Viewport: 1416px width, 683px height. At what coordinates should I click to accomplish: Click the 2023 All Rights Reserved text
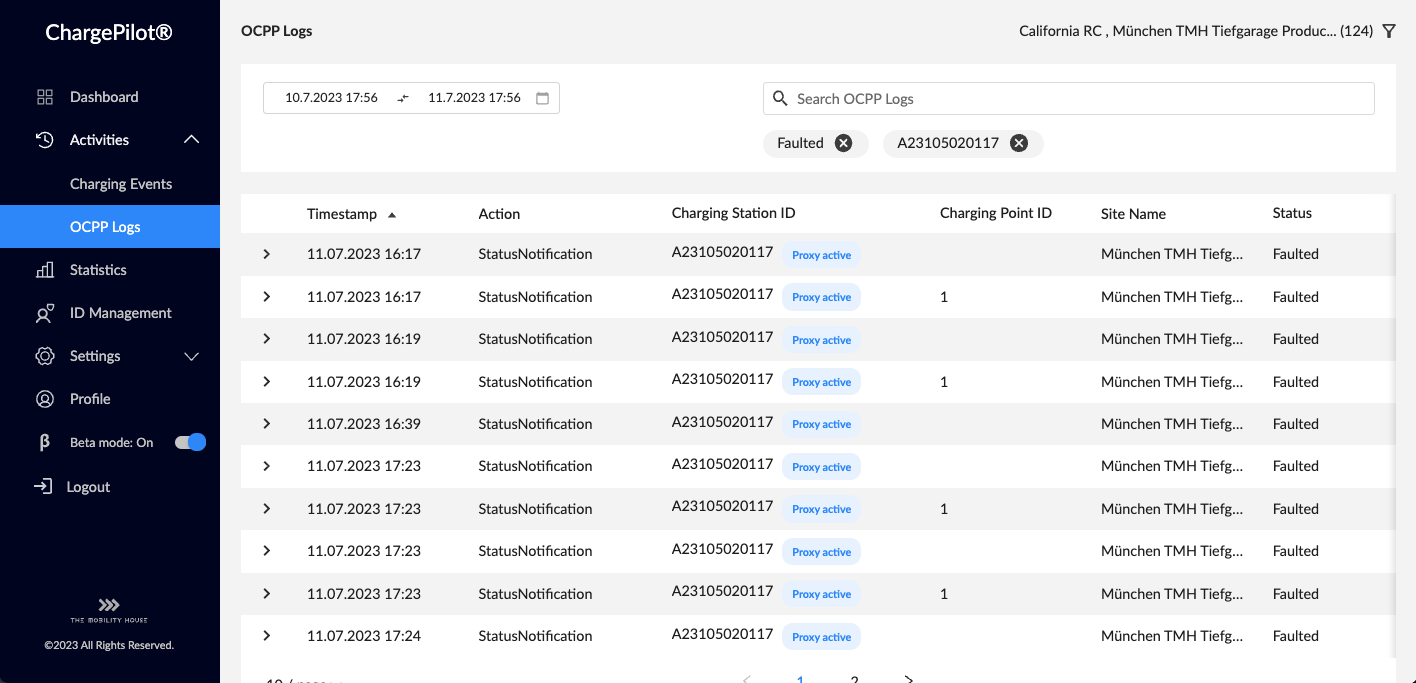(109, 645)
